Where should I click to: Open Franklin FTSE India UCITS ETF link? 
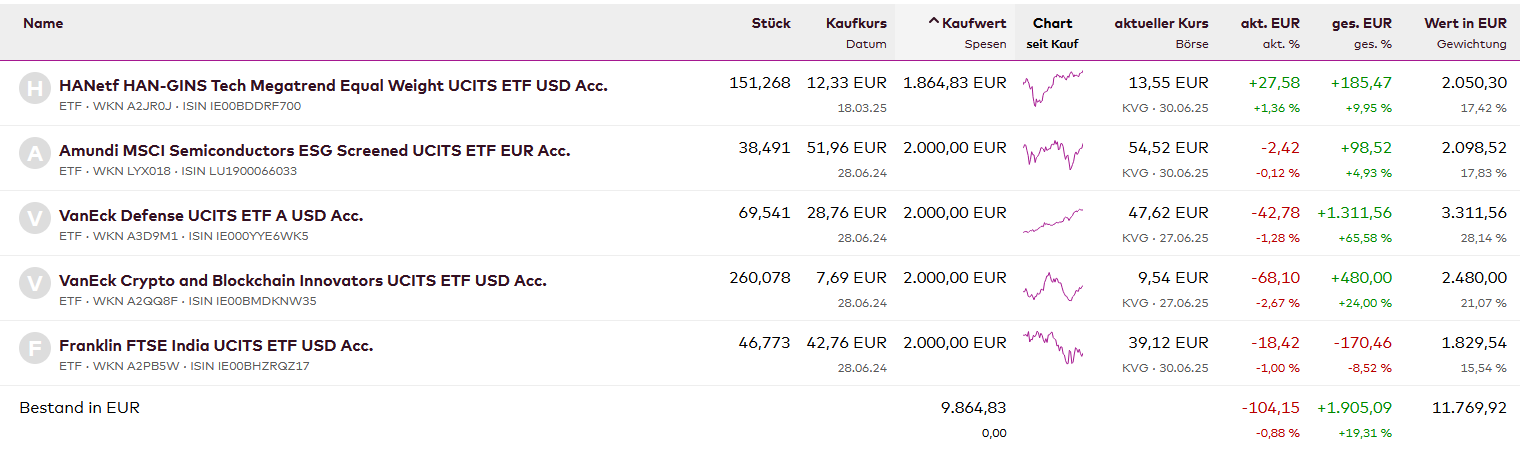(x=216, y=346)
